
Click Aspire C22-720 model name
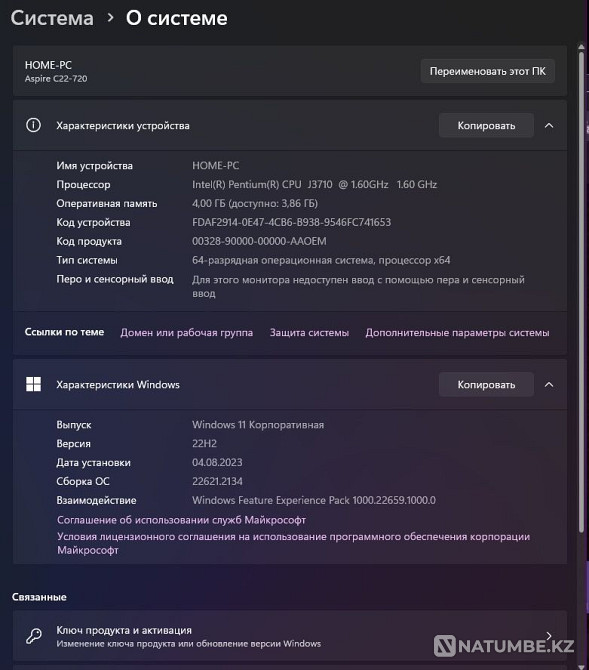pyautogui.click(x=56, y=79)
